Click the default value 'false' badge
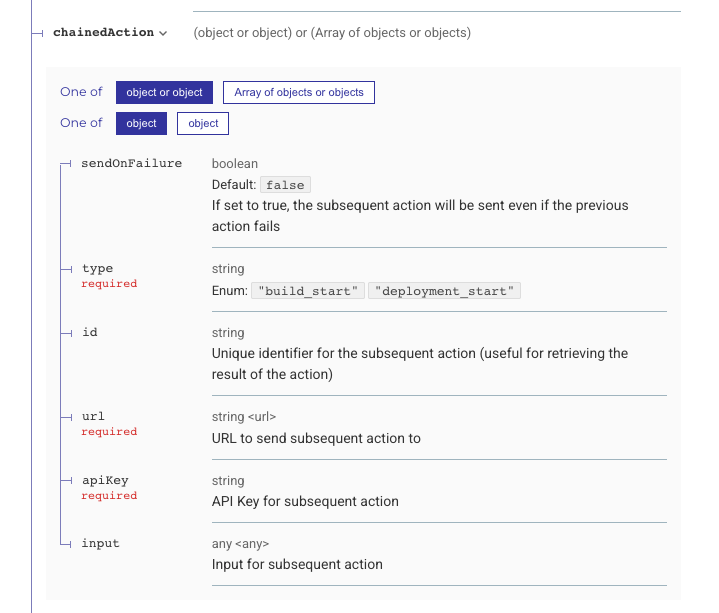Viewport: 719px width, 613px height. click(285, 185)
